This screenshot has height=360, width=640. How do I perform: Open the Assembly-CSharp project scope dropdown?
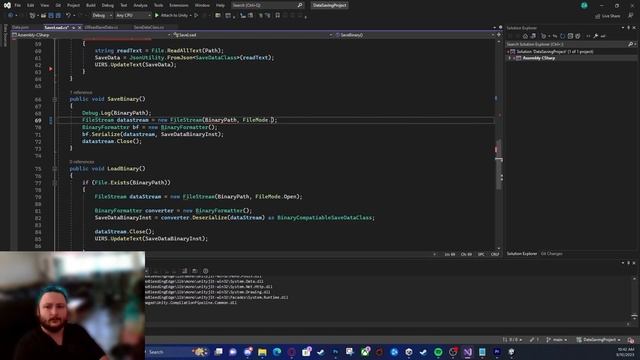pos(92,35)
